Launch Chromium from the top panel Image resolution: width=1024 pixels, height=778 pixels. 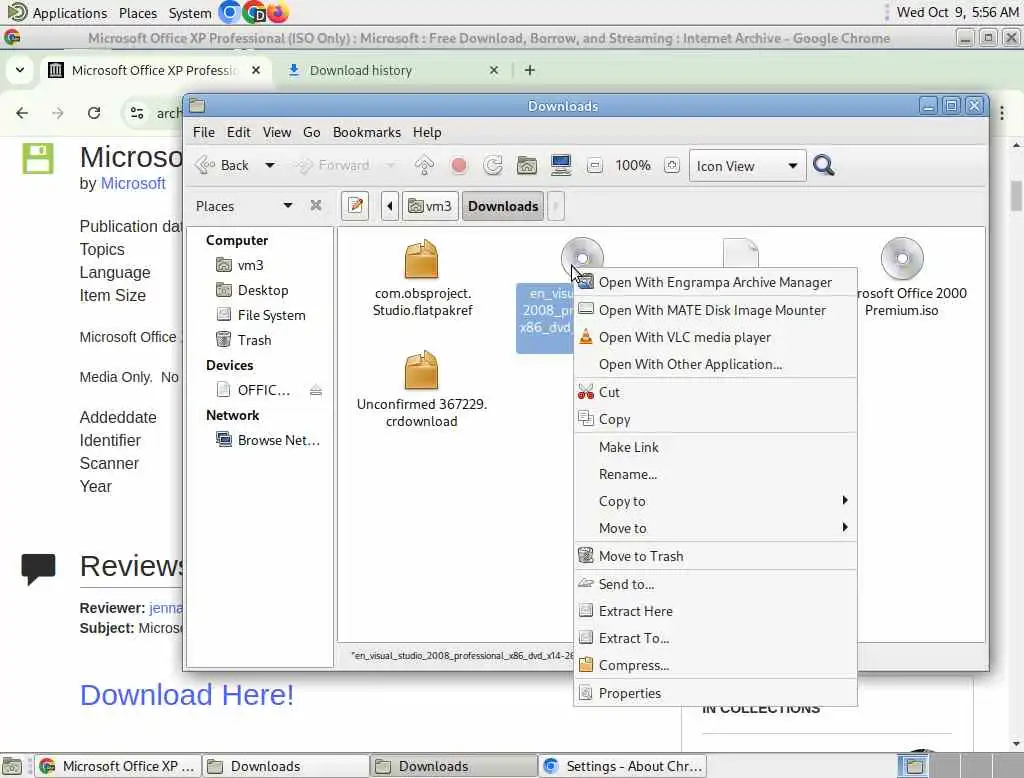(x=229, y=12)
